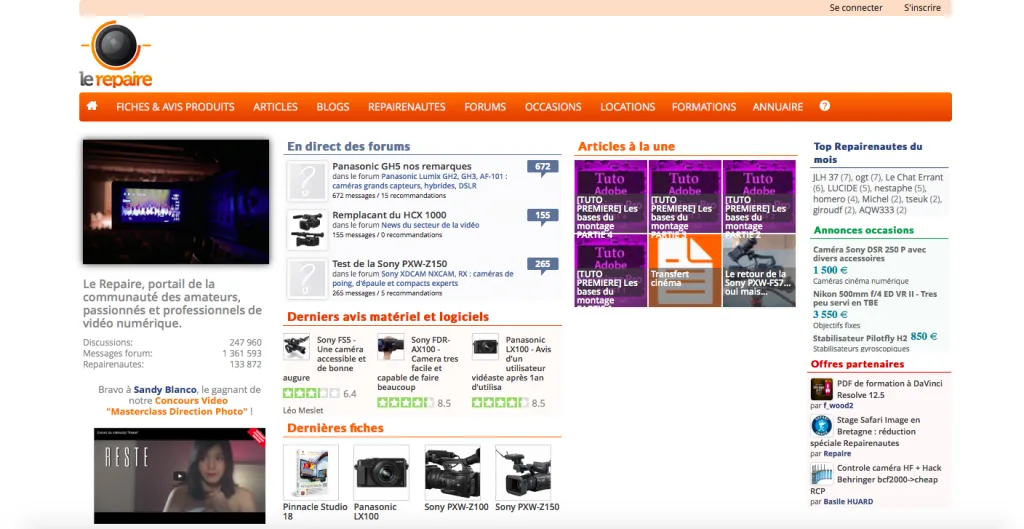Click author f_wood2 link
The width and height of the screenshot is (1024, 529).
click(838, 406)
